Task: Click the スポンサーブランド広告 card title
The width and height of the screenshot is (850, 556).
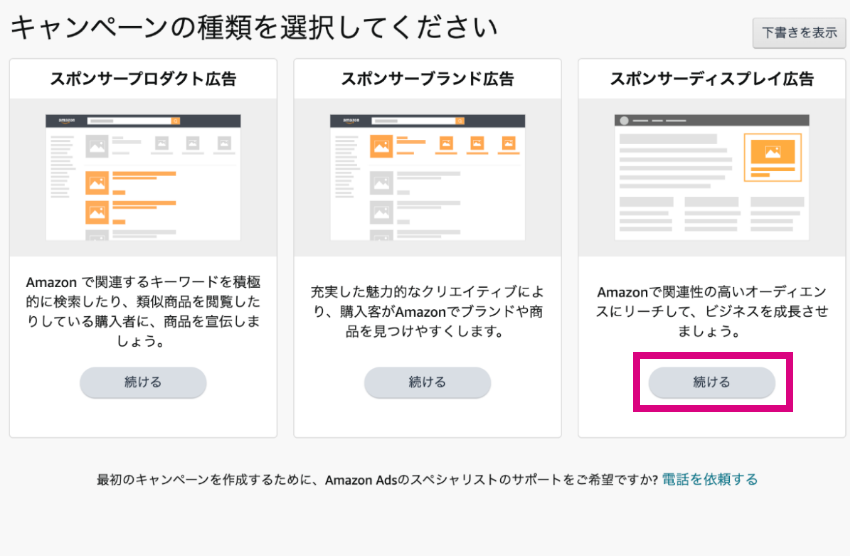Action: pyautogui.click(x=427, y=79)
